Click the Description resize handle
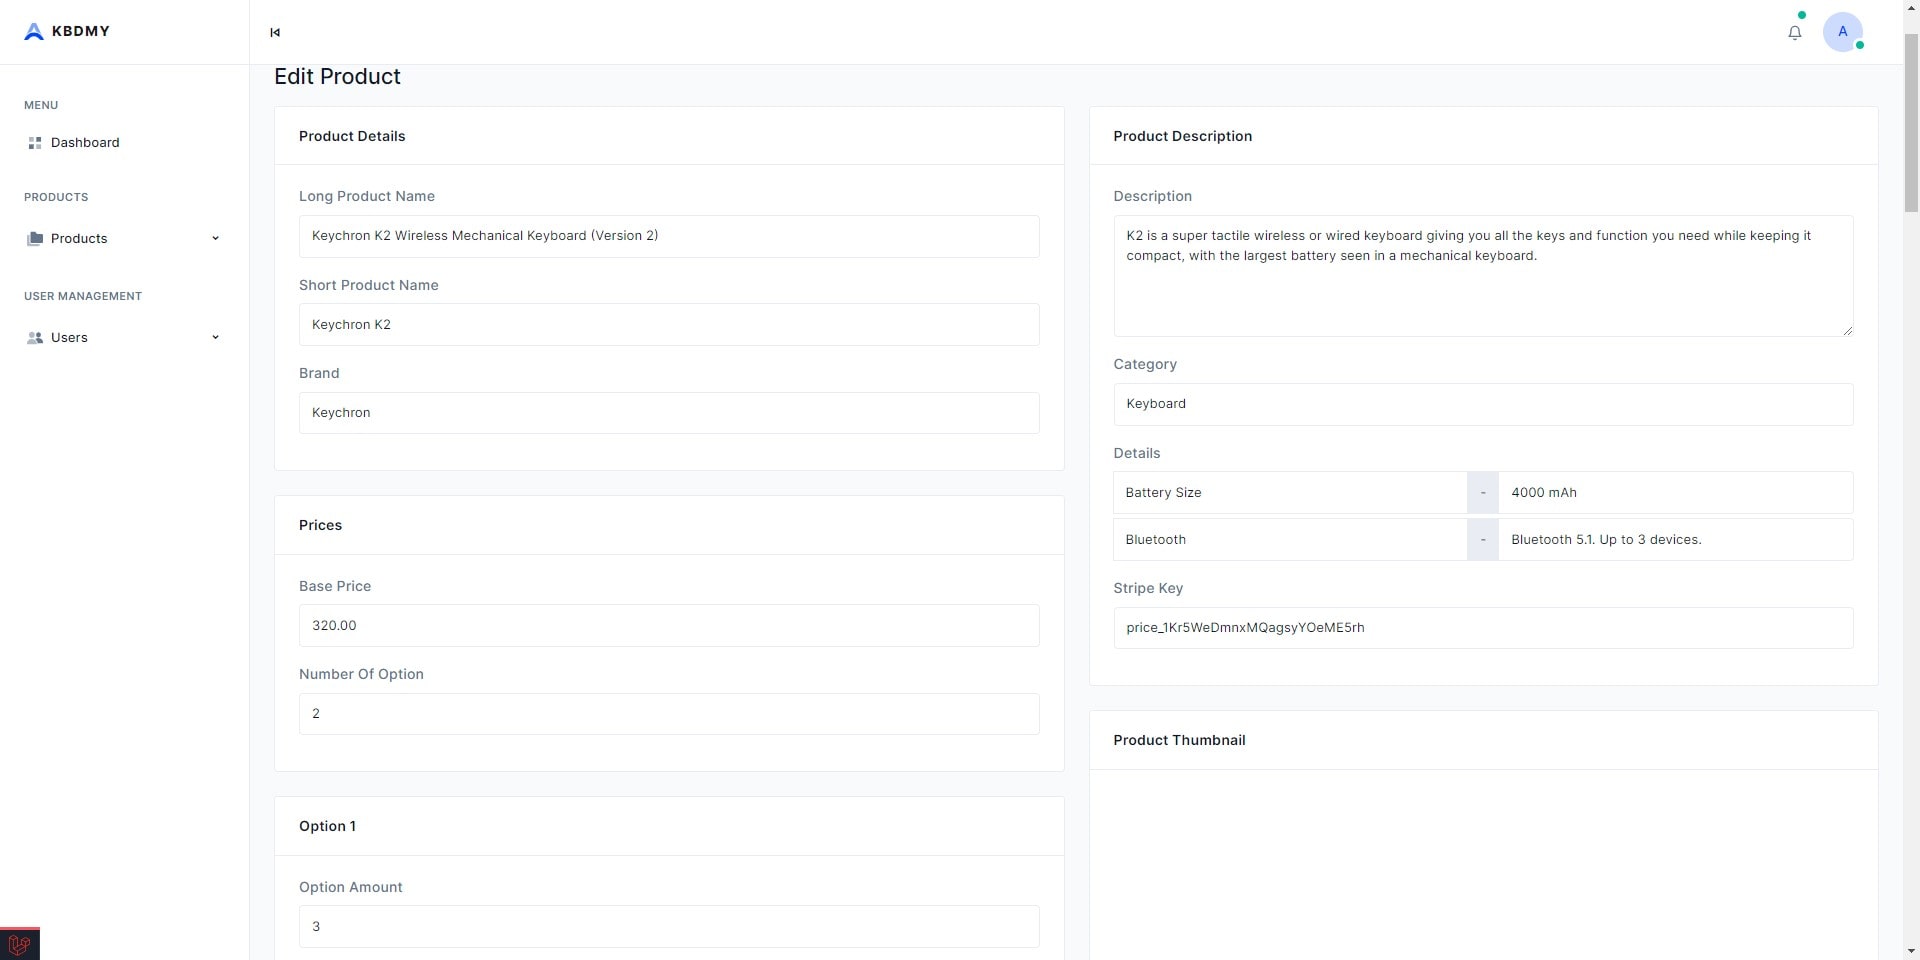This screenshot has height=960, width=1920. 1847,330
